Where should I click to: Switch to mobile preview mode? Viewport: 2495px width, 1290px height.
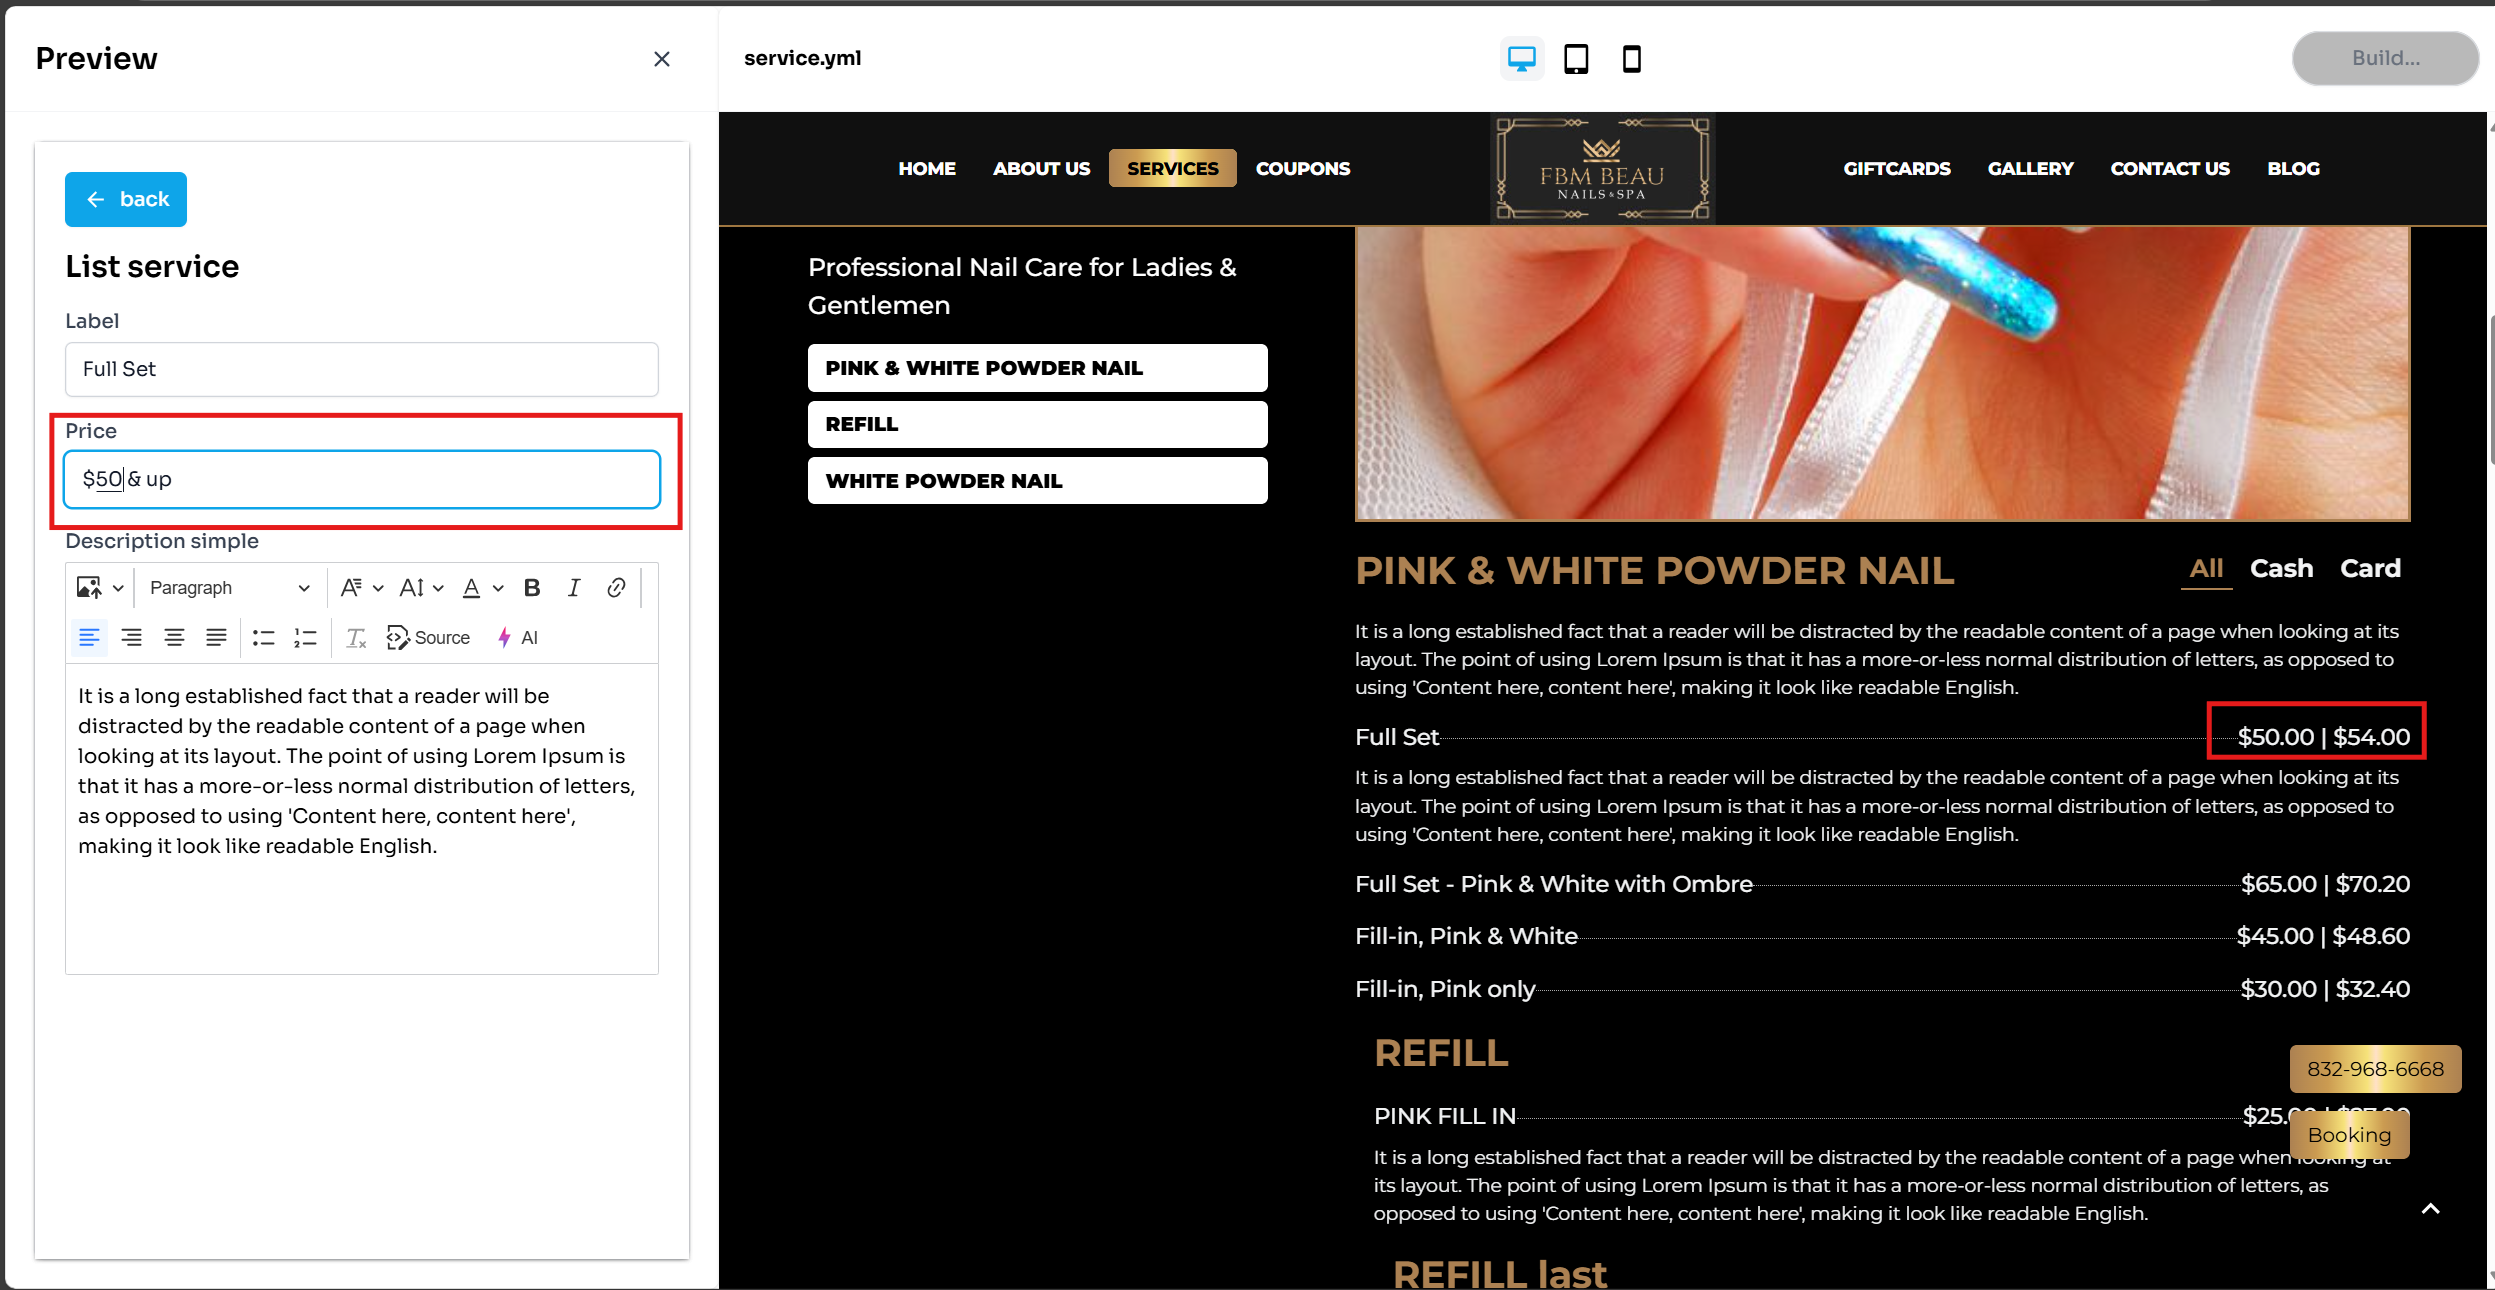coord(1631,59)
